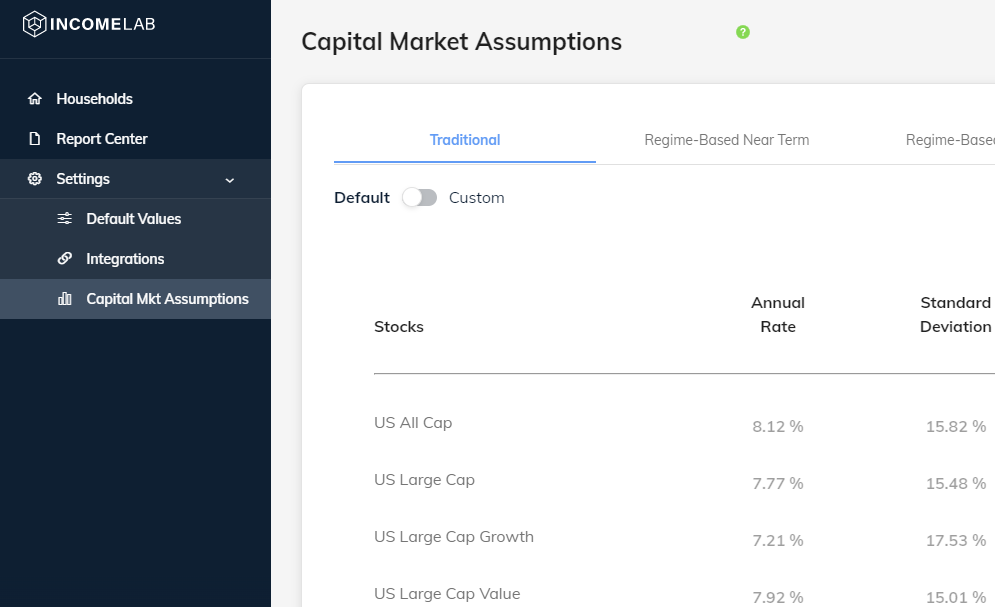Viewport: 995px width, 607px height.
Task: Click the Integrations link icon
Action: pyautogui.click(x=65, y=259)
